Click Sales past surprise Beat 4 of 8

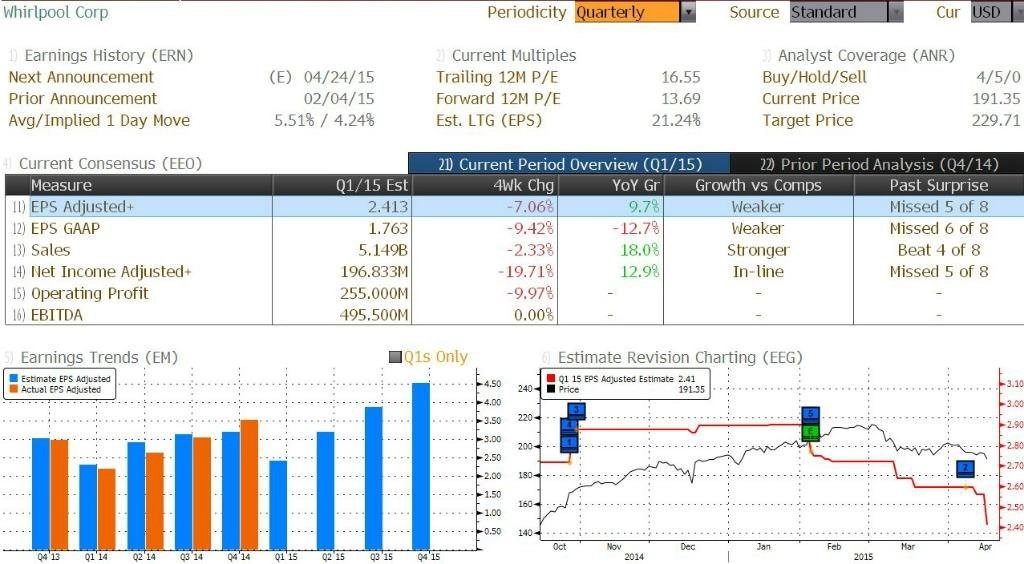coord(939,250)
